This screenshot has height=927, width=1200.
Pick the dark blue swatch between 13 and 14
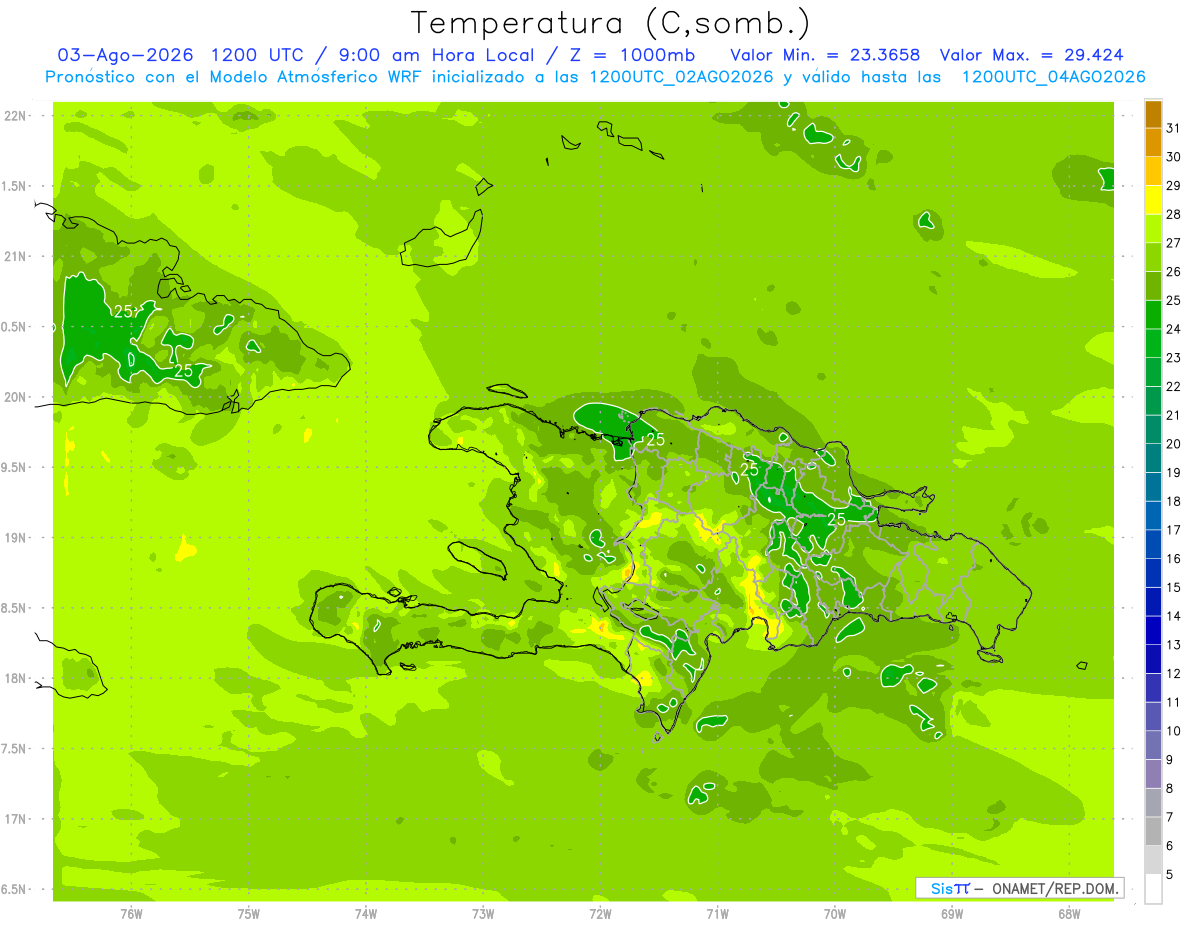click(x=1153, y=630)
